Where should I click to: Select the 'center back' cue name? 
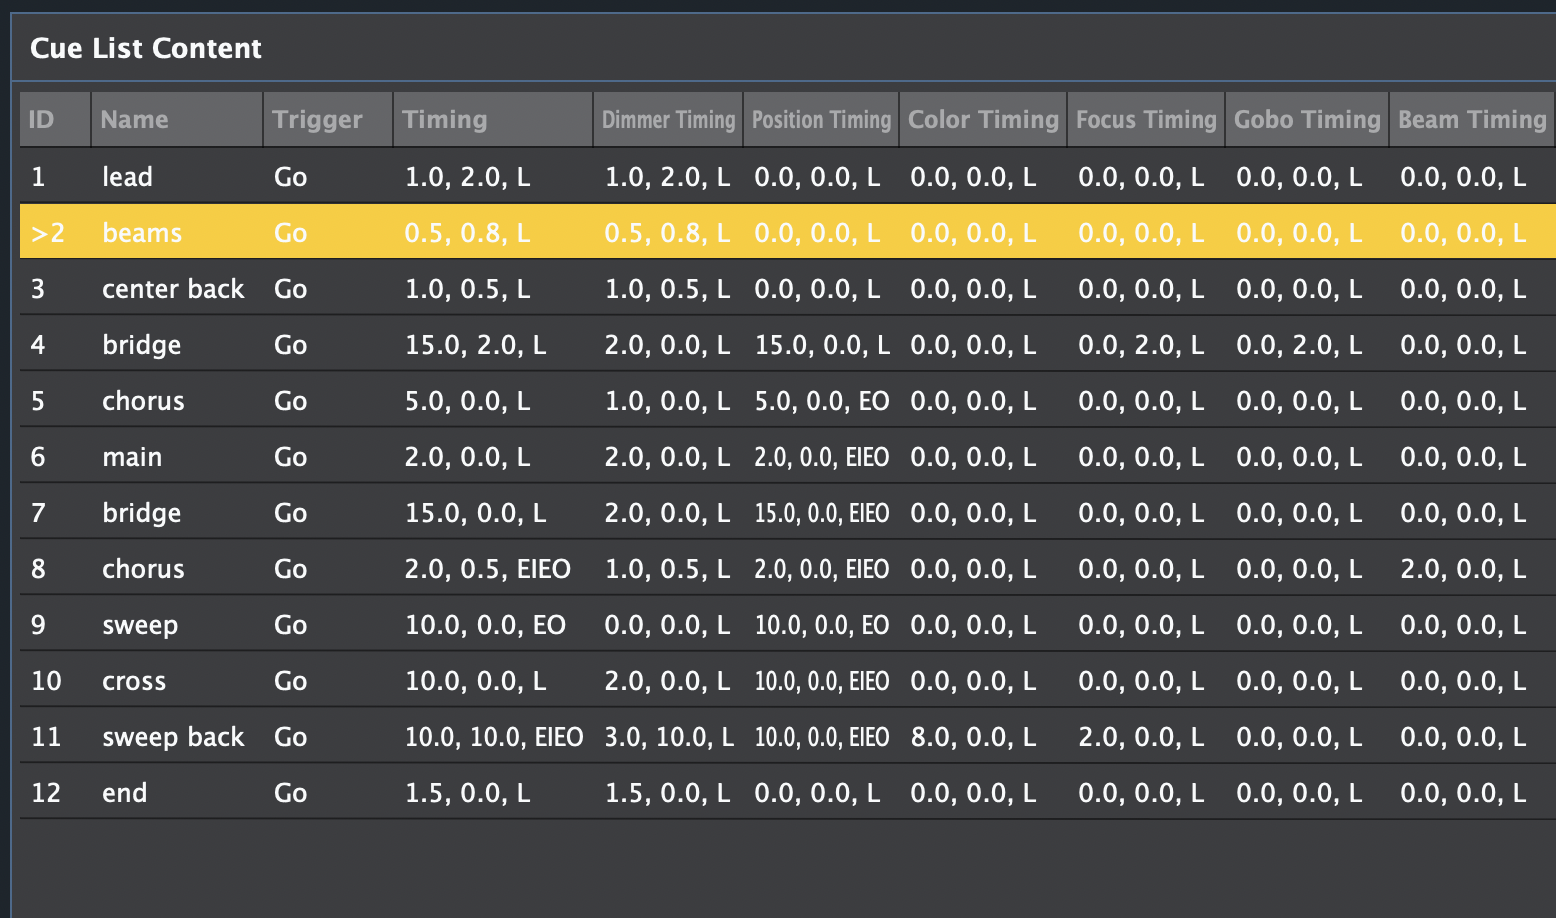click(173, 289)
